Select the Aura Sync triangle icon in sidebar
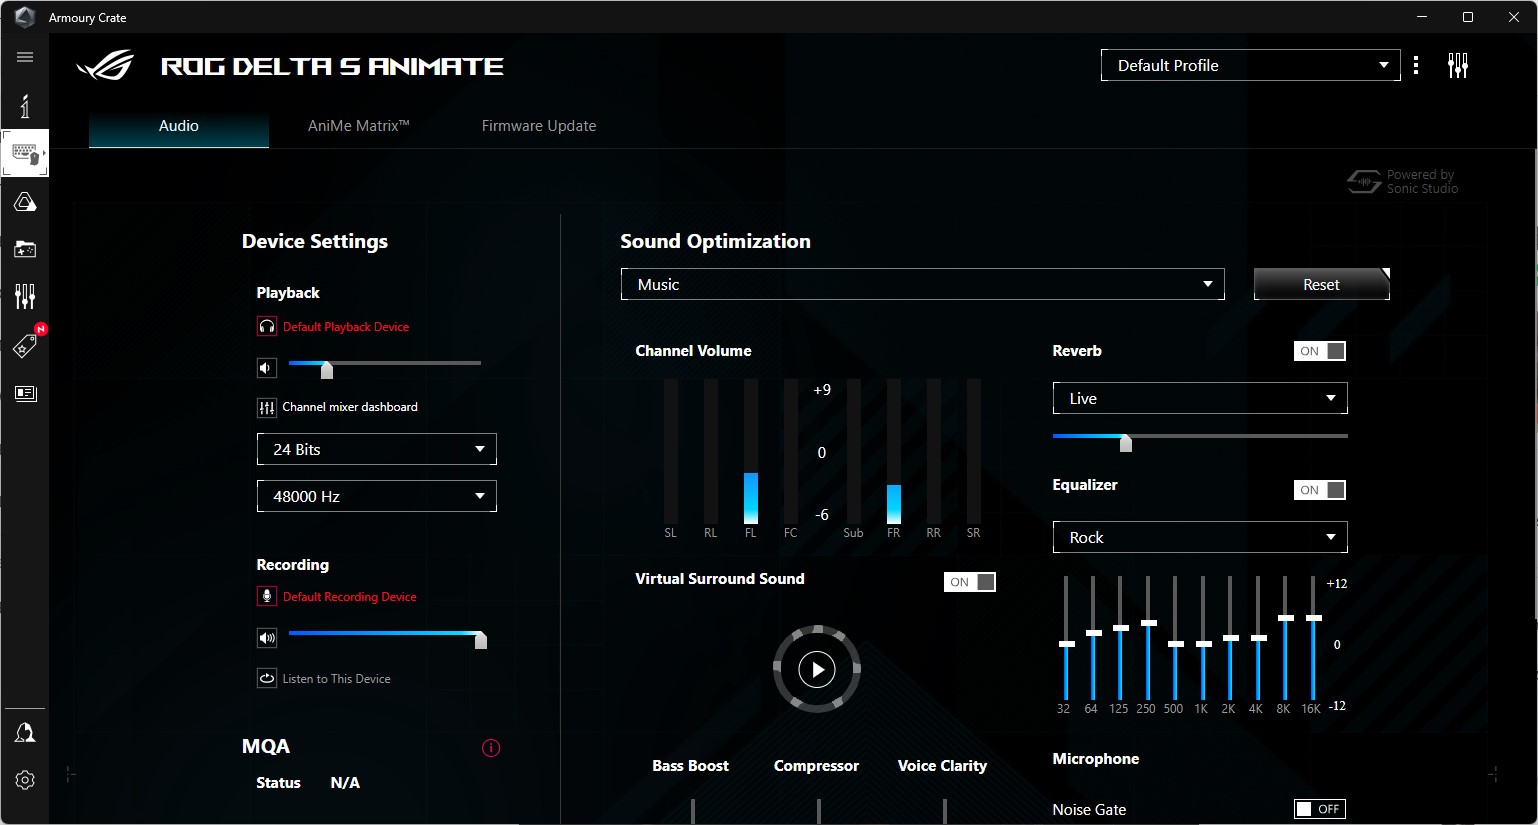1538x825 pixels. tap(24, 201)
